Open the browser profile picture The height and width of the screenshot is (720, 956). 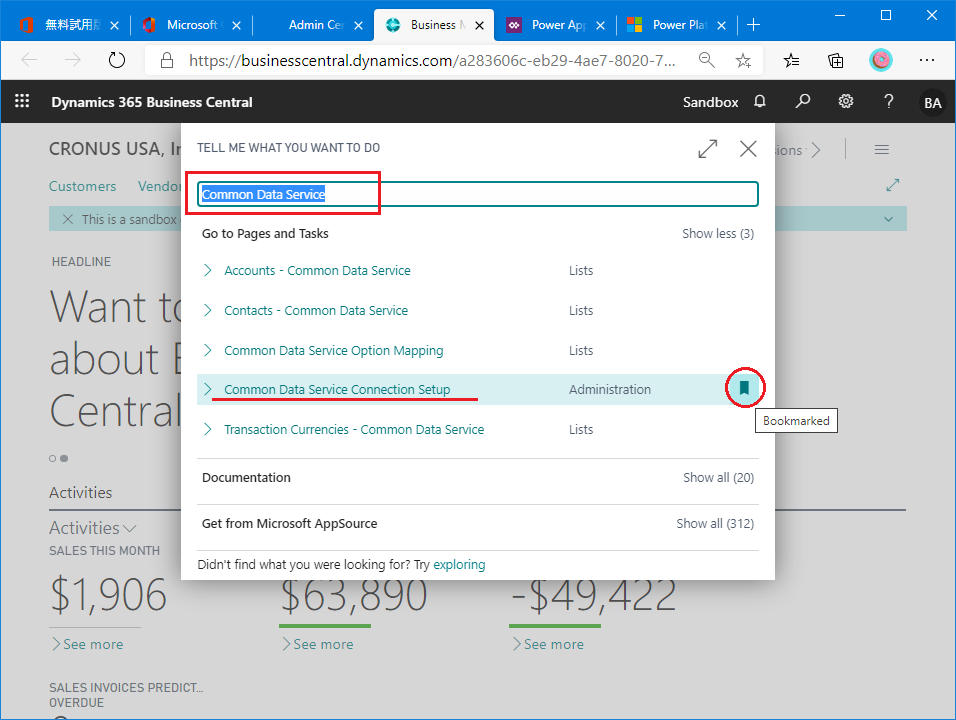(x=880, y=60)
